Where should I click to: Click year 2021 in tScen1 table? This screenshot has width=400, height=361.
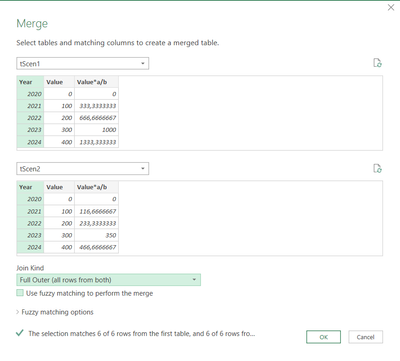(x=30, y=106)
